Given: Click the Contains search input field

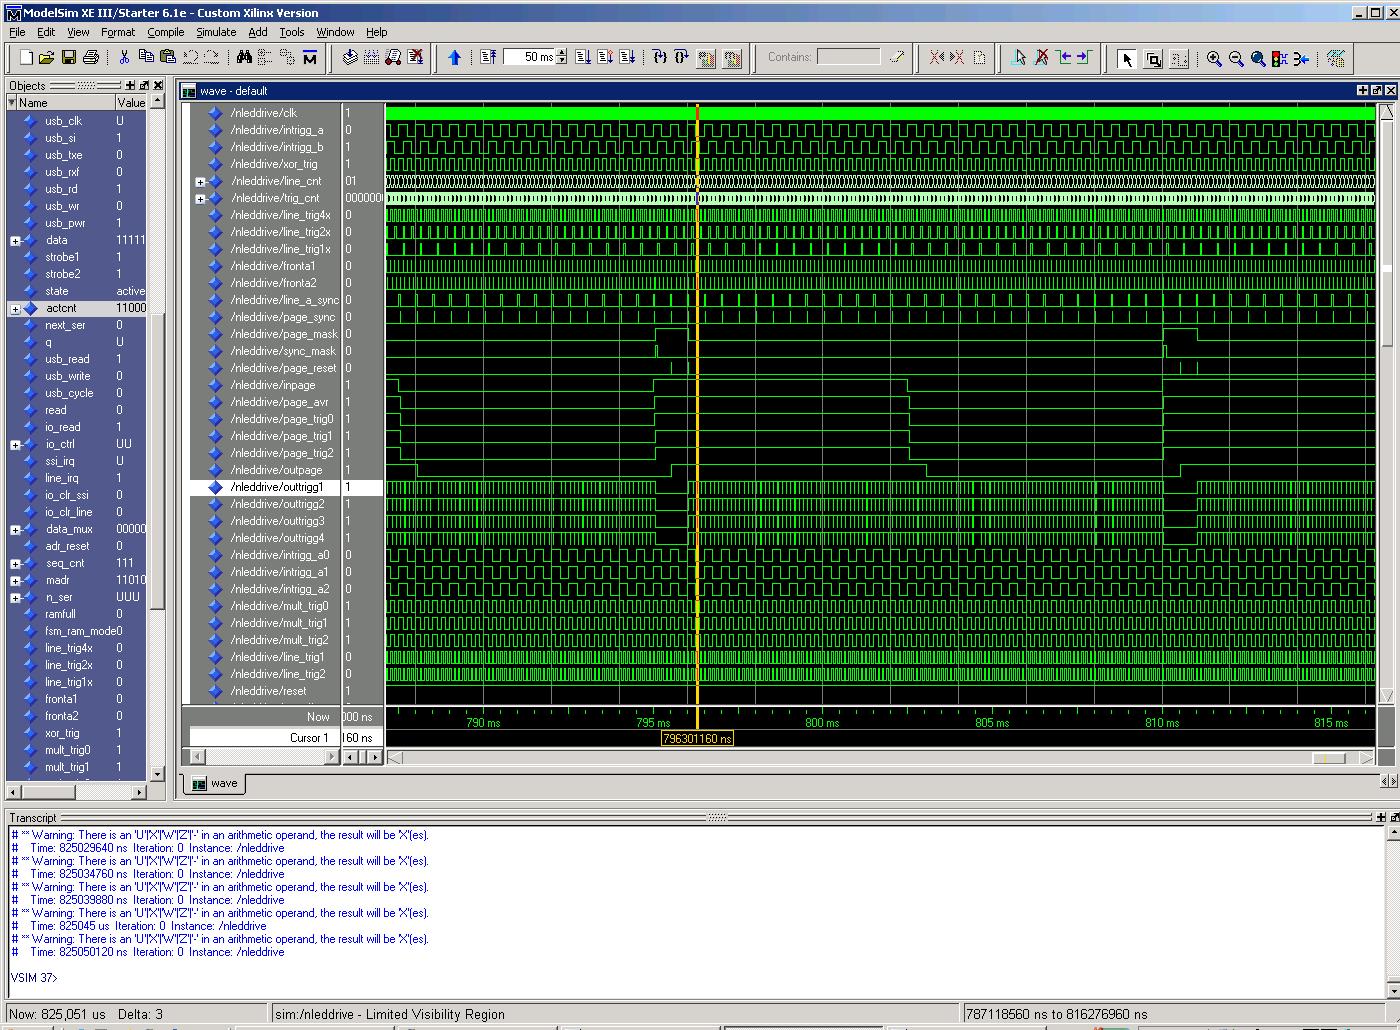Looking at the screenshot, I should (848, 57).
